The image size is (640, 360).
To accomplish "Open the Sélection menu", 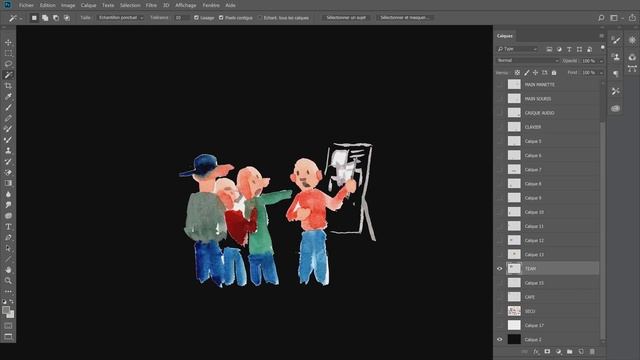I will point(130,5).
